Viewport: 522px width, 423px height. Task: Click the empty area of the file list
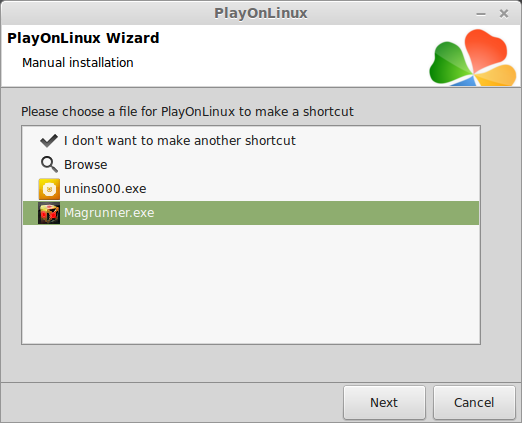(x=251, y=284)
